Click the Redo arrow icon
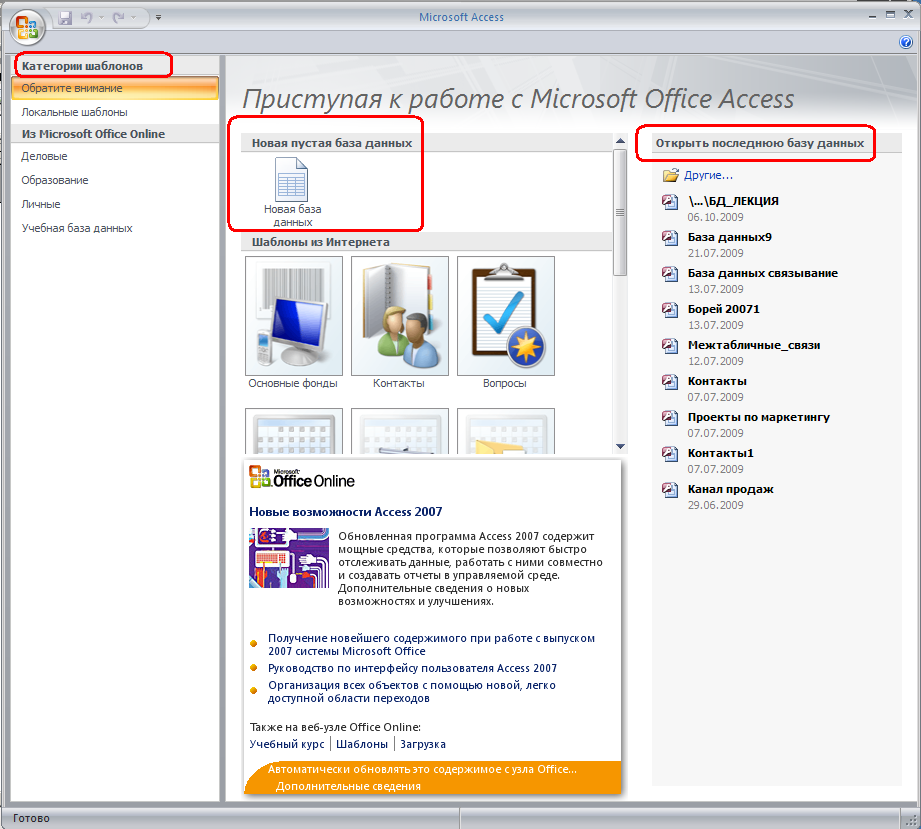 tap(119, 18)
